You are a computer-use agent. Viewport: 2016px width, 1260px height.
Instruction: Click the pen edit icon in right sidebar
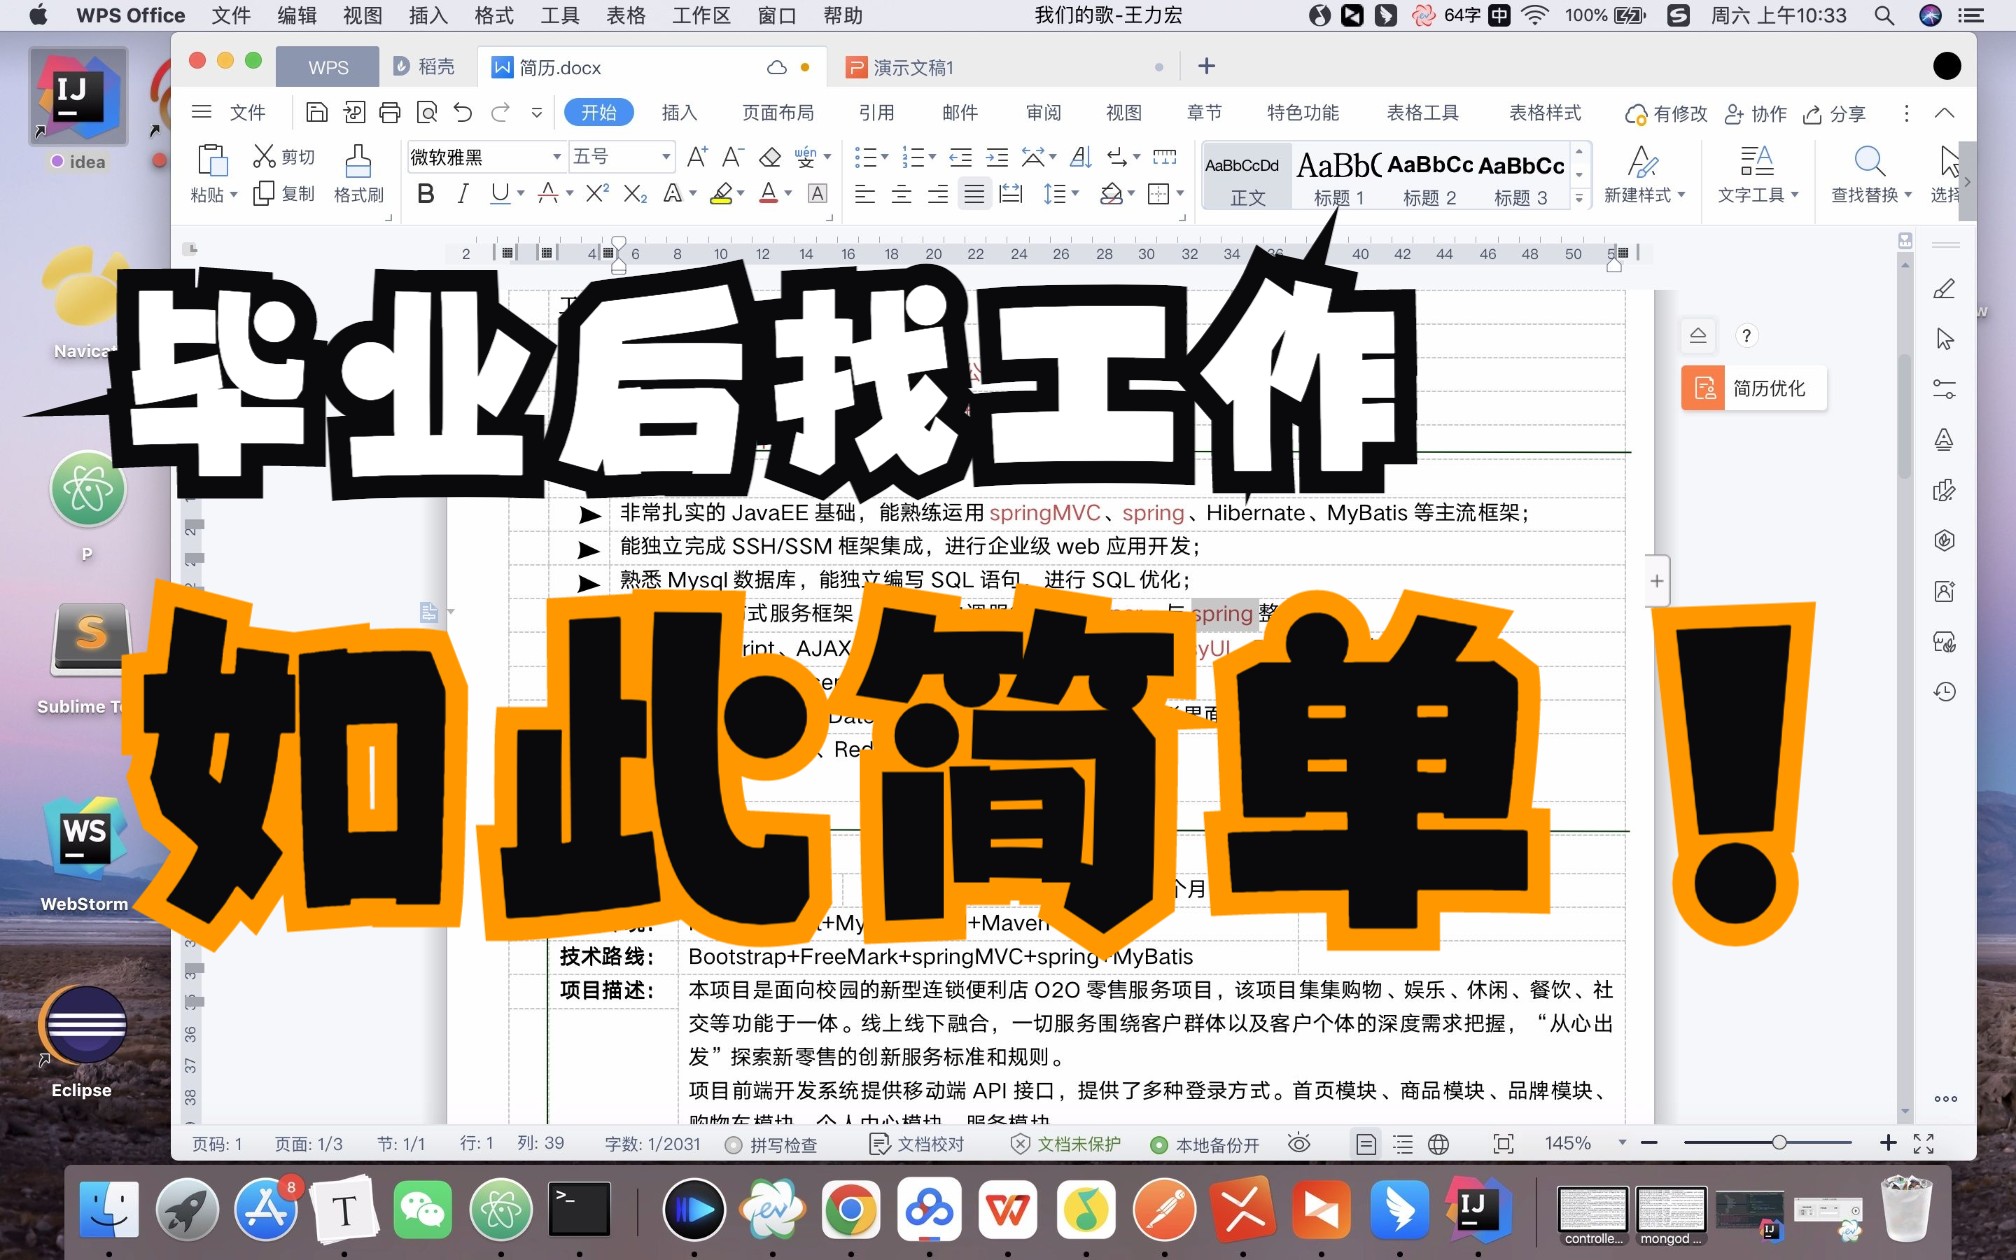pos(1944,289)
